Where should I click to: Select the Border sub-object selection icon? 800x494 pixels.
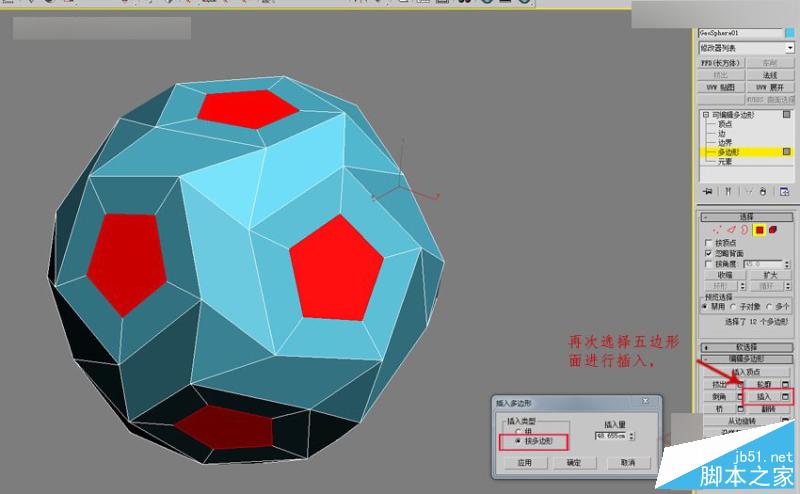point(744,230)
